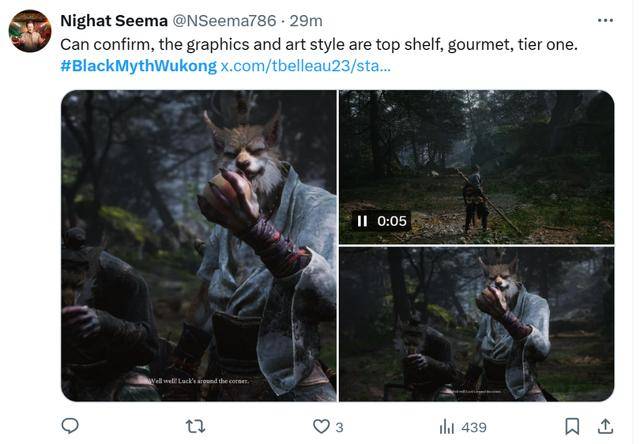The height and width of the screenshot is (444, 640).
Task: Open the large left wolf character image
Action: click(198, 245)
